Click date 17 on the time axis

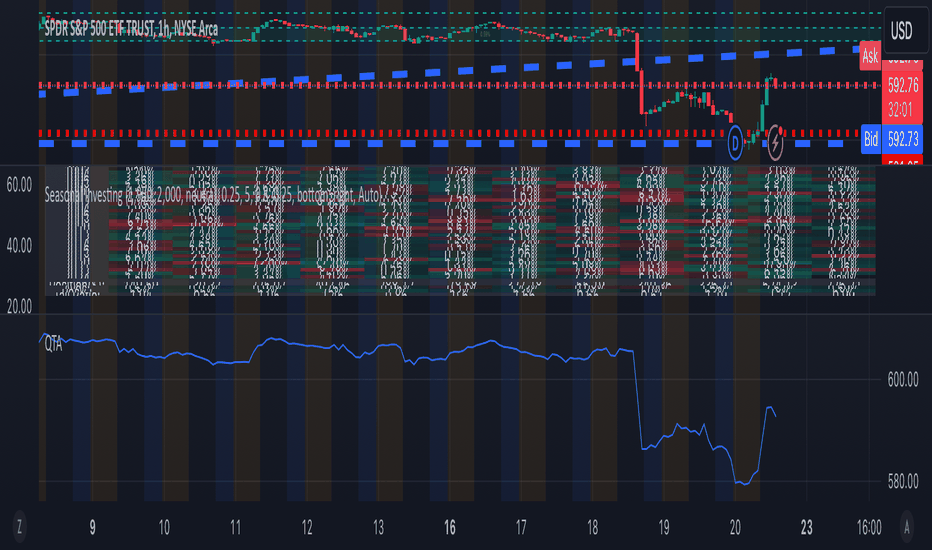[521, 527]
